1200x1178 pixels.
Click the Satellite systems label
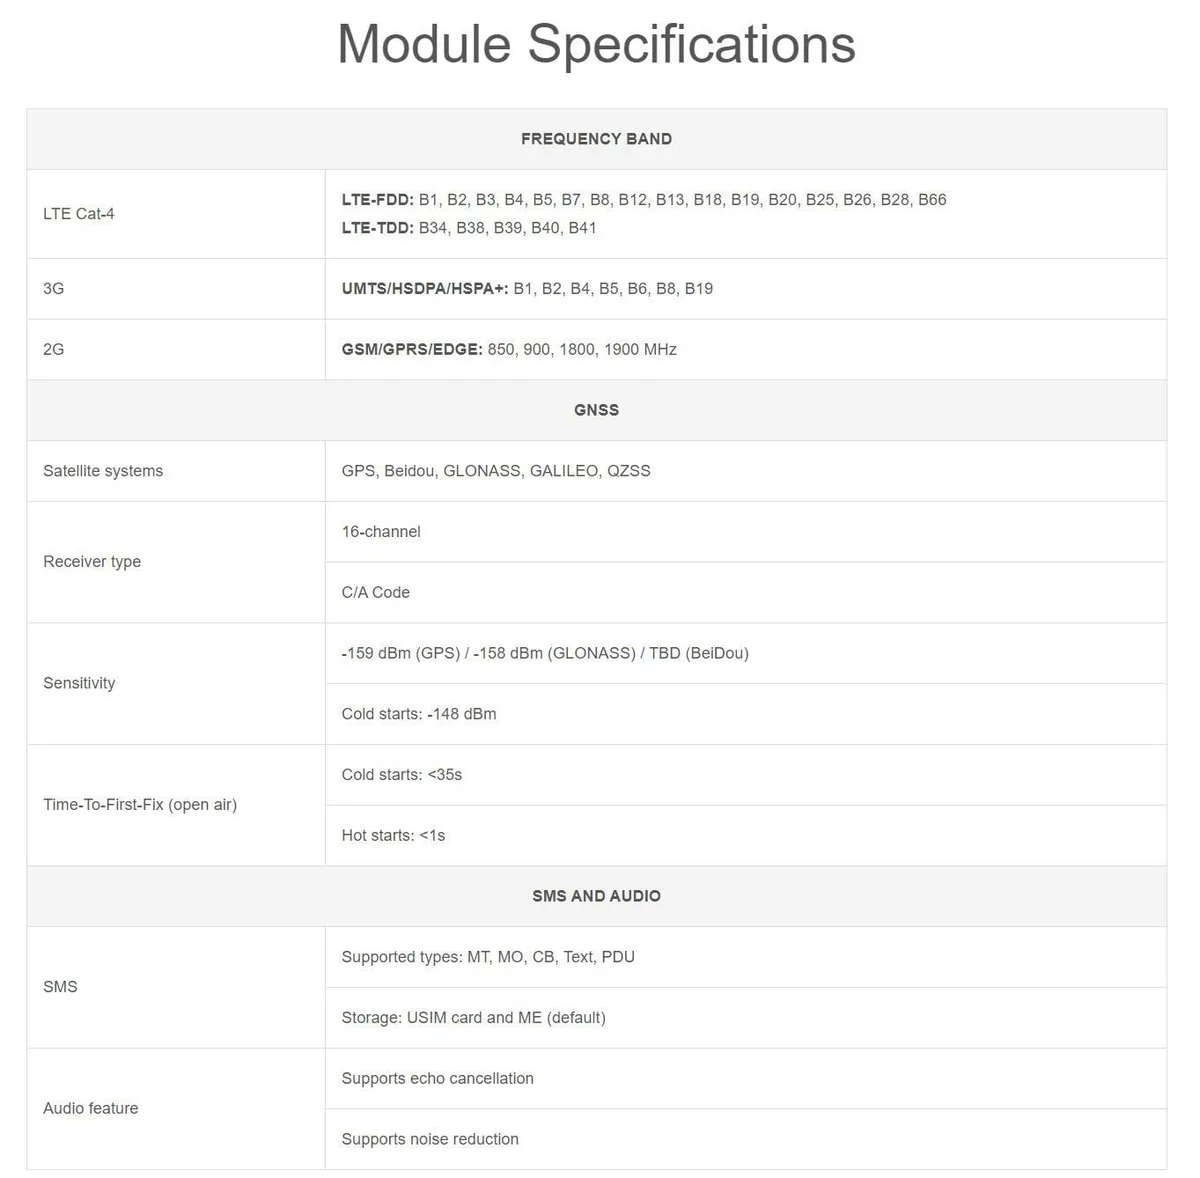coord(103,471)
